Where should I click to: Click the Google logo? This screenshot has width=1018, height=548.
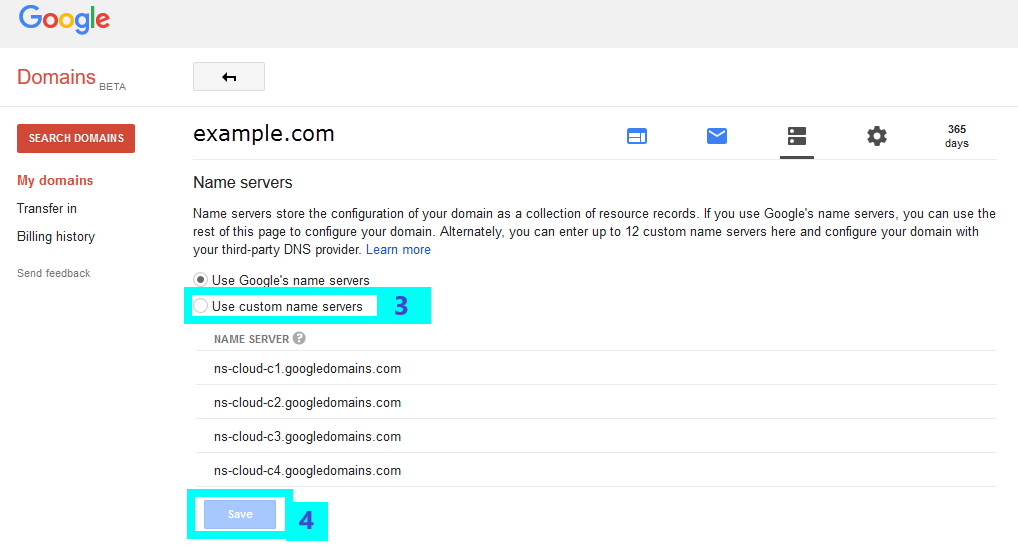click(64, 19)
